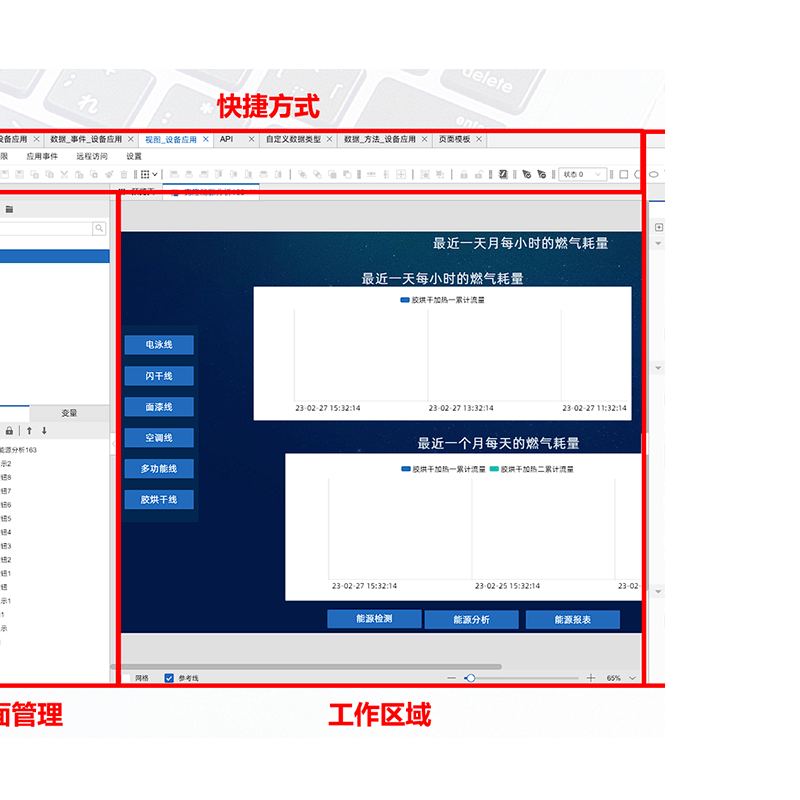Click the trash/delete icon under the toolbar

point(122,174)
